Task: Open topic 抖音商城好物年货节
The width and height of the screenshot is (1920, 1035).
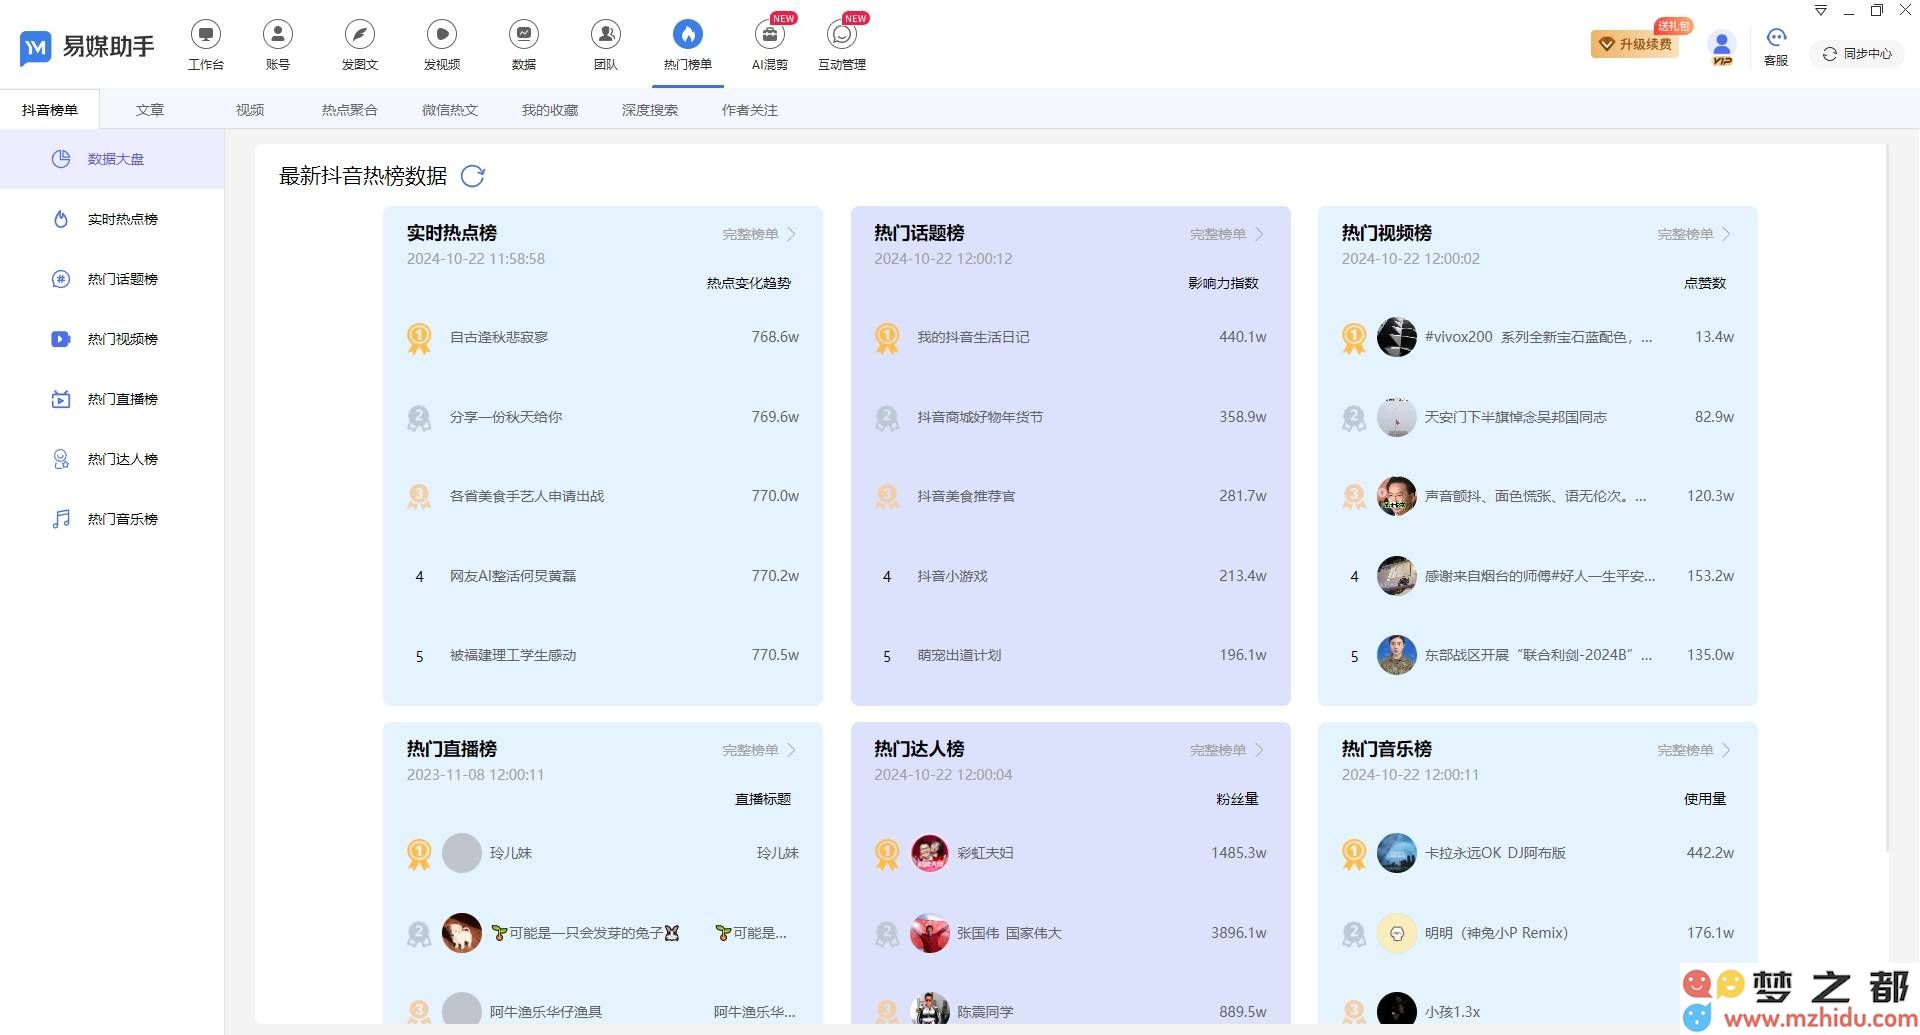Action: pos(980,417)
